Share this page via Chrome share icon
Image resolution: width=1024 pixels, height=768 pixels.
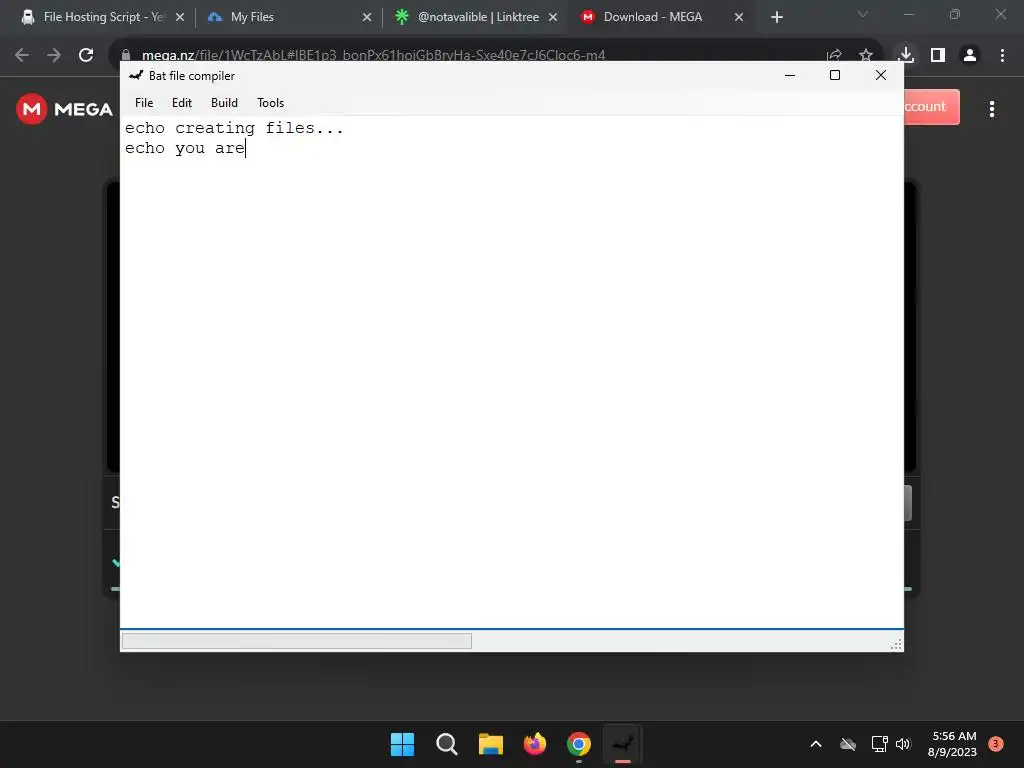(x=834, y=56)
